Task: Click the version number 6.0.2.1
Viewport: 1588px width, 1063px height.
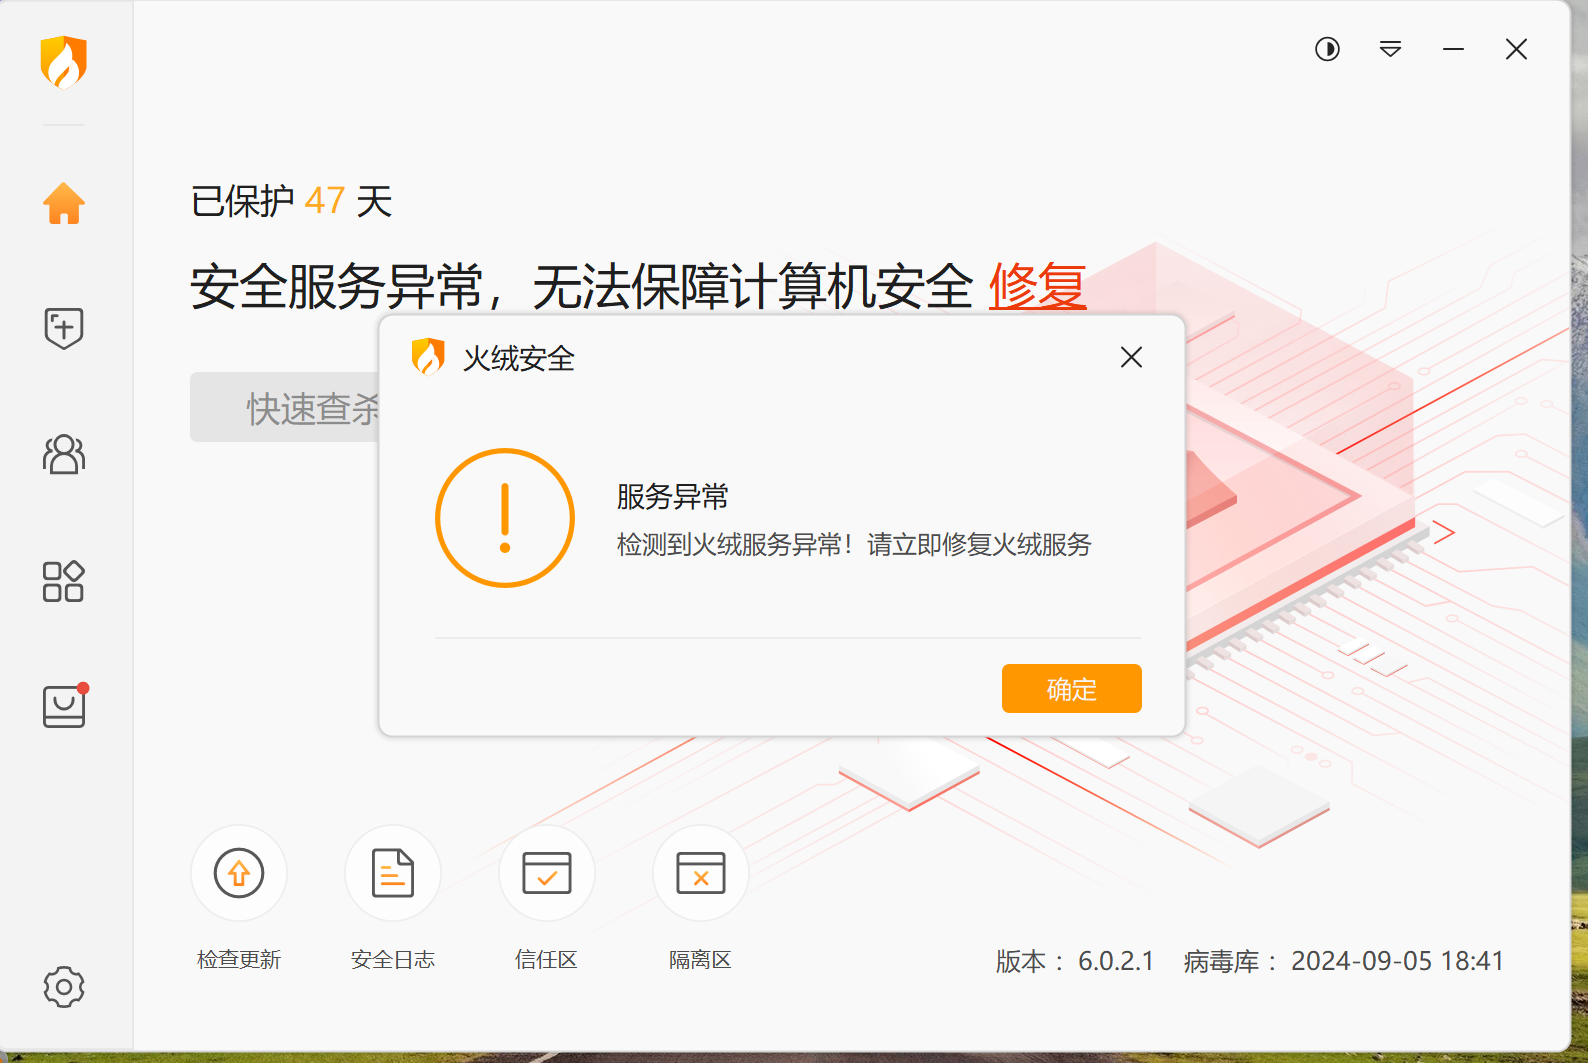Action: [1116, 961]
